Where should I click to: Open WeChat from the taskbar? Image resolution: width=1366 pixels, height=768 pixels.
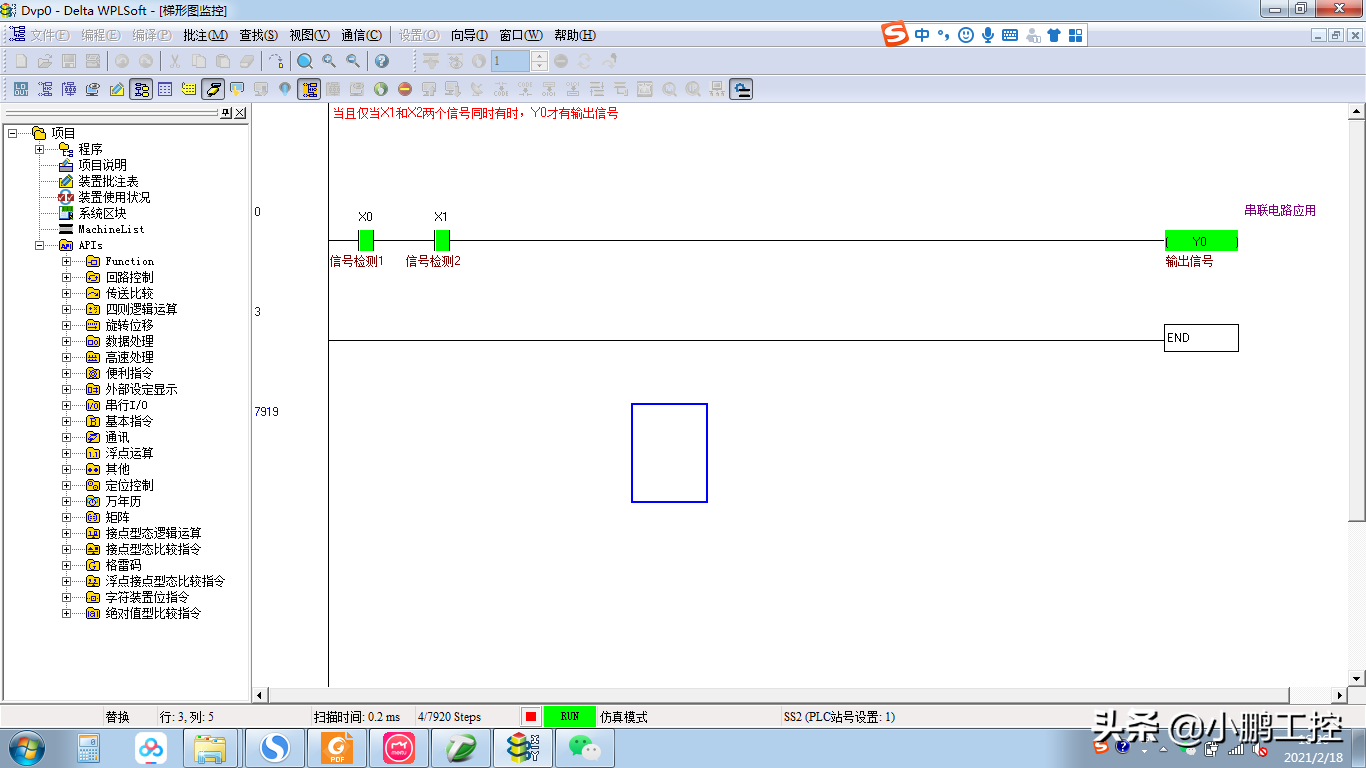585,748
